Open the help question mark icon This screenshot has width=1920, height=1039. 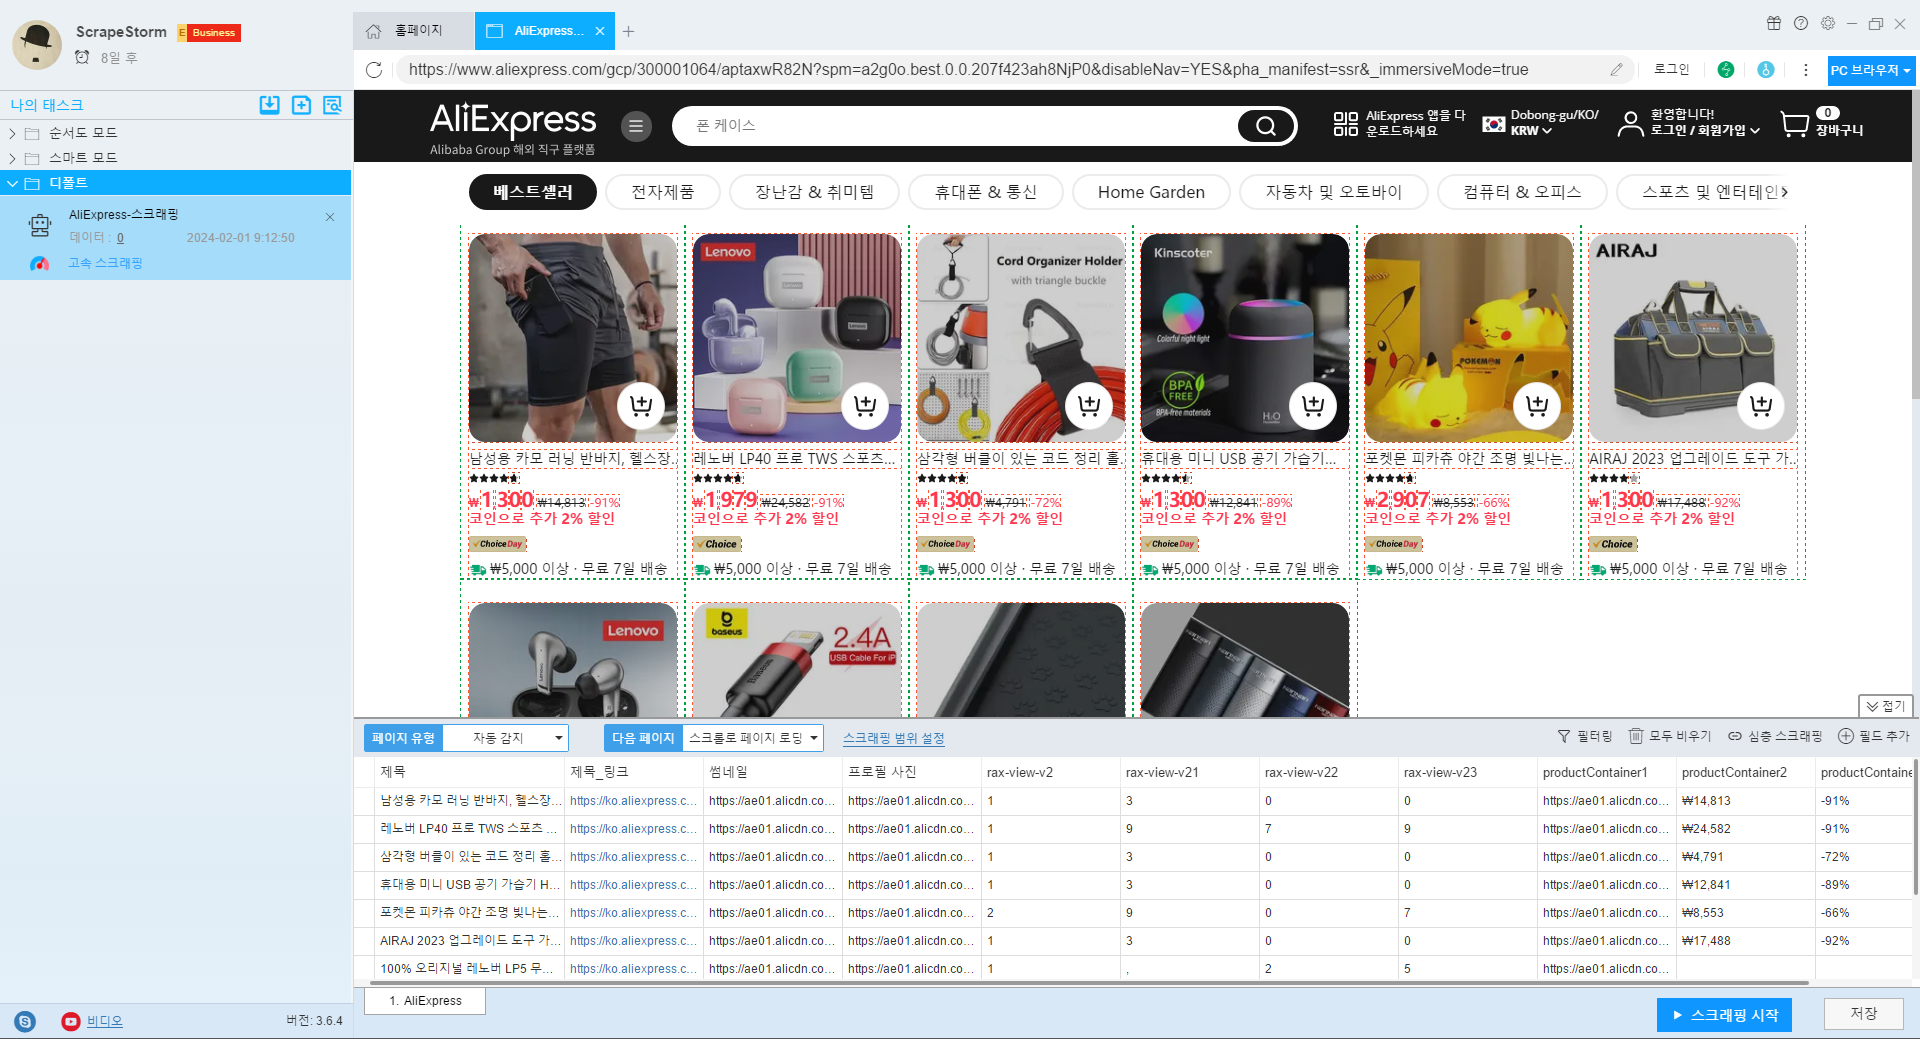[x=1801, y=23]
